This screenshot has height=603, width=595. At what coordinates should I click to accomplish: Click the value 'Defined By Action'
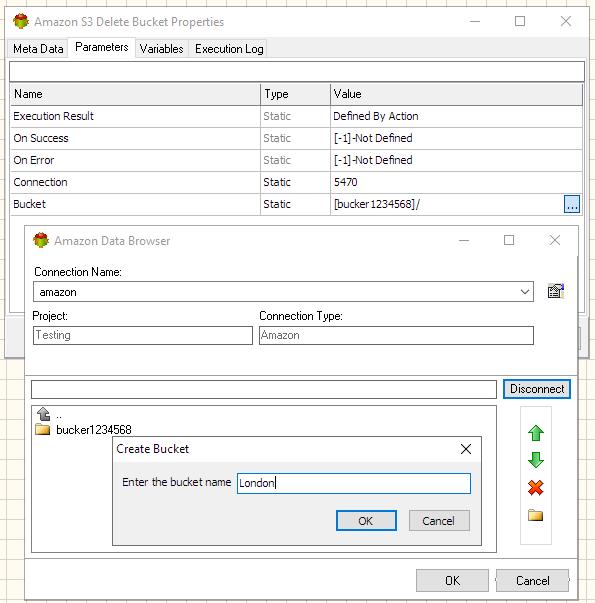[x=375, y=116]
